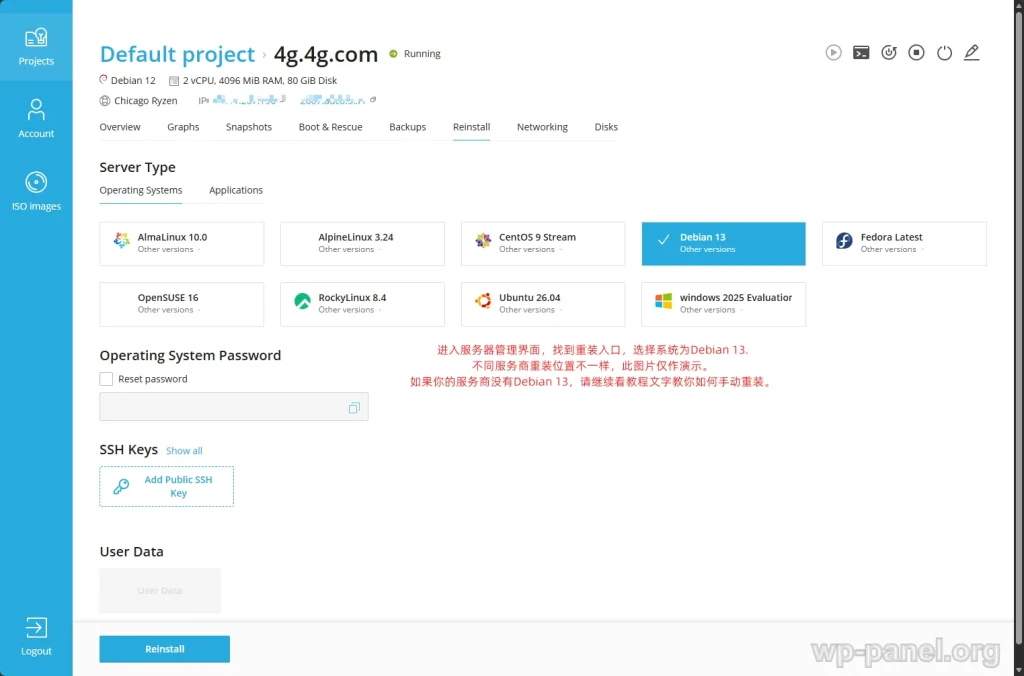Image resolution: width=1024 pixels, height=676 pixels.
Task: Click the User Data button
Action: 160,590
